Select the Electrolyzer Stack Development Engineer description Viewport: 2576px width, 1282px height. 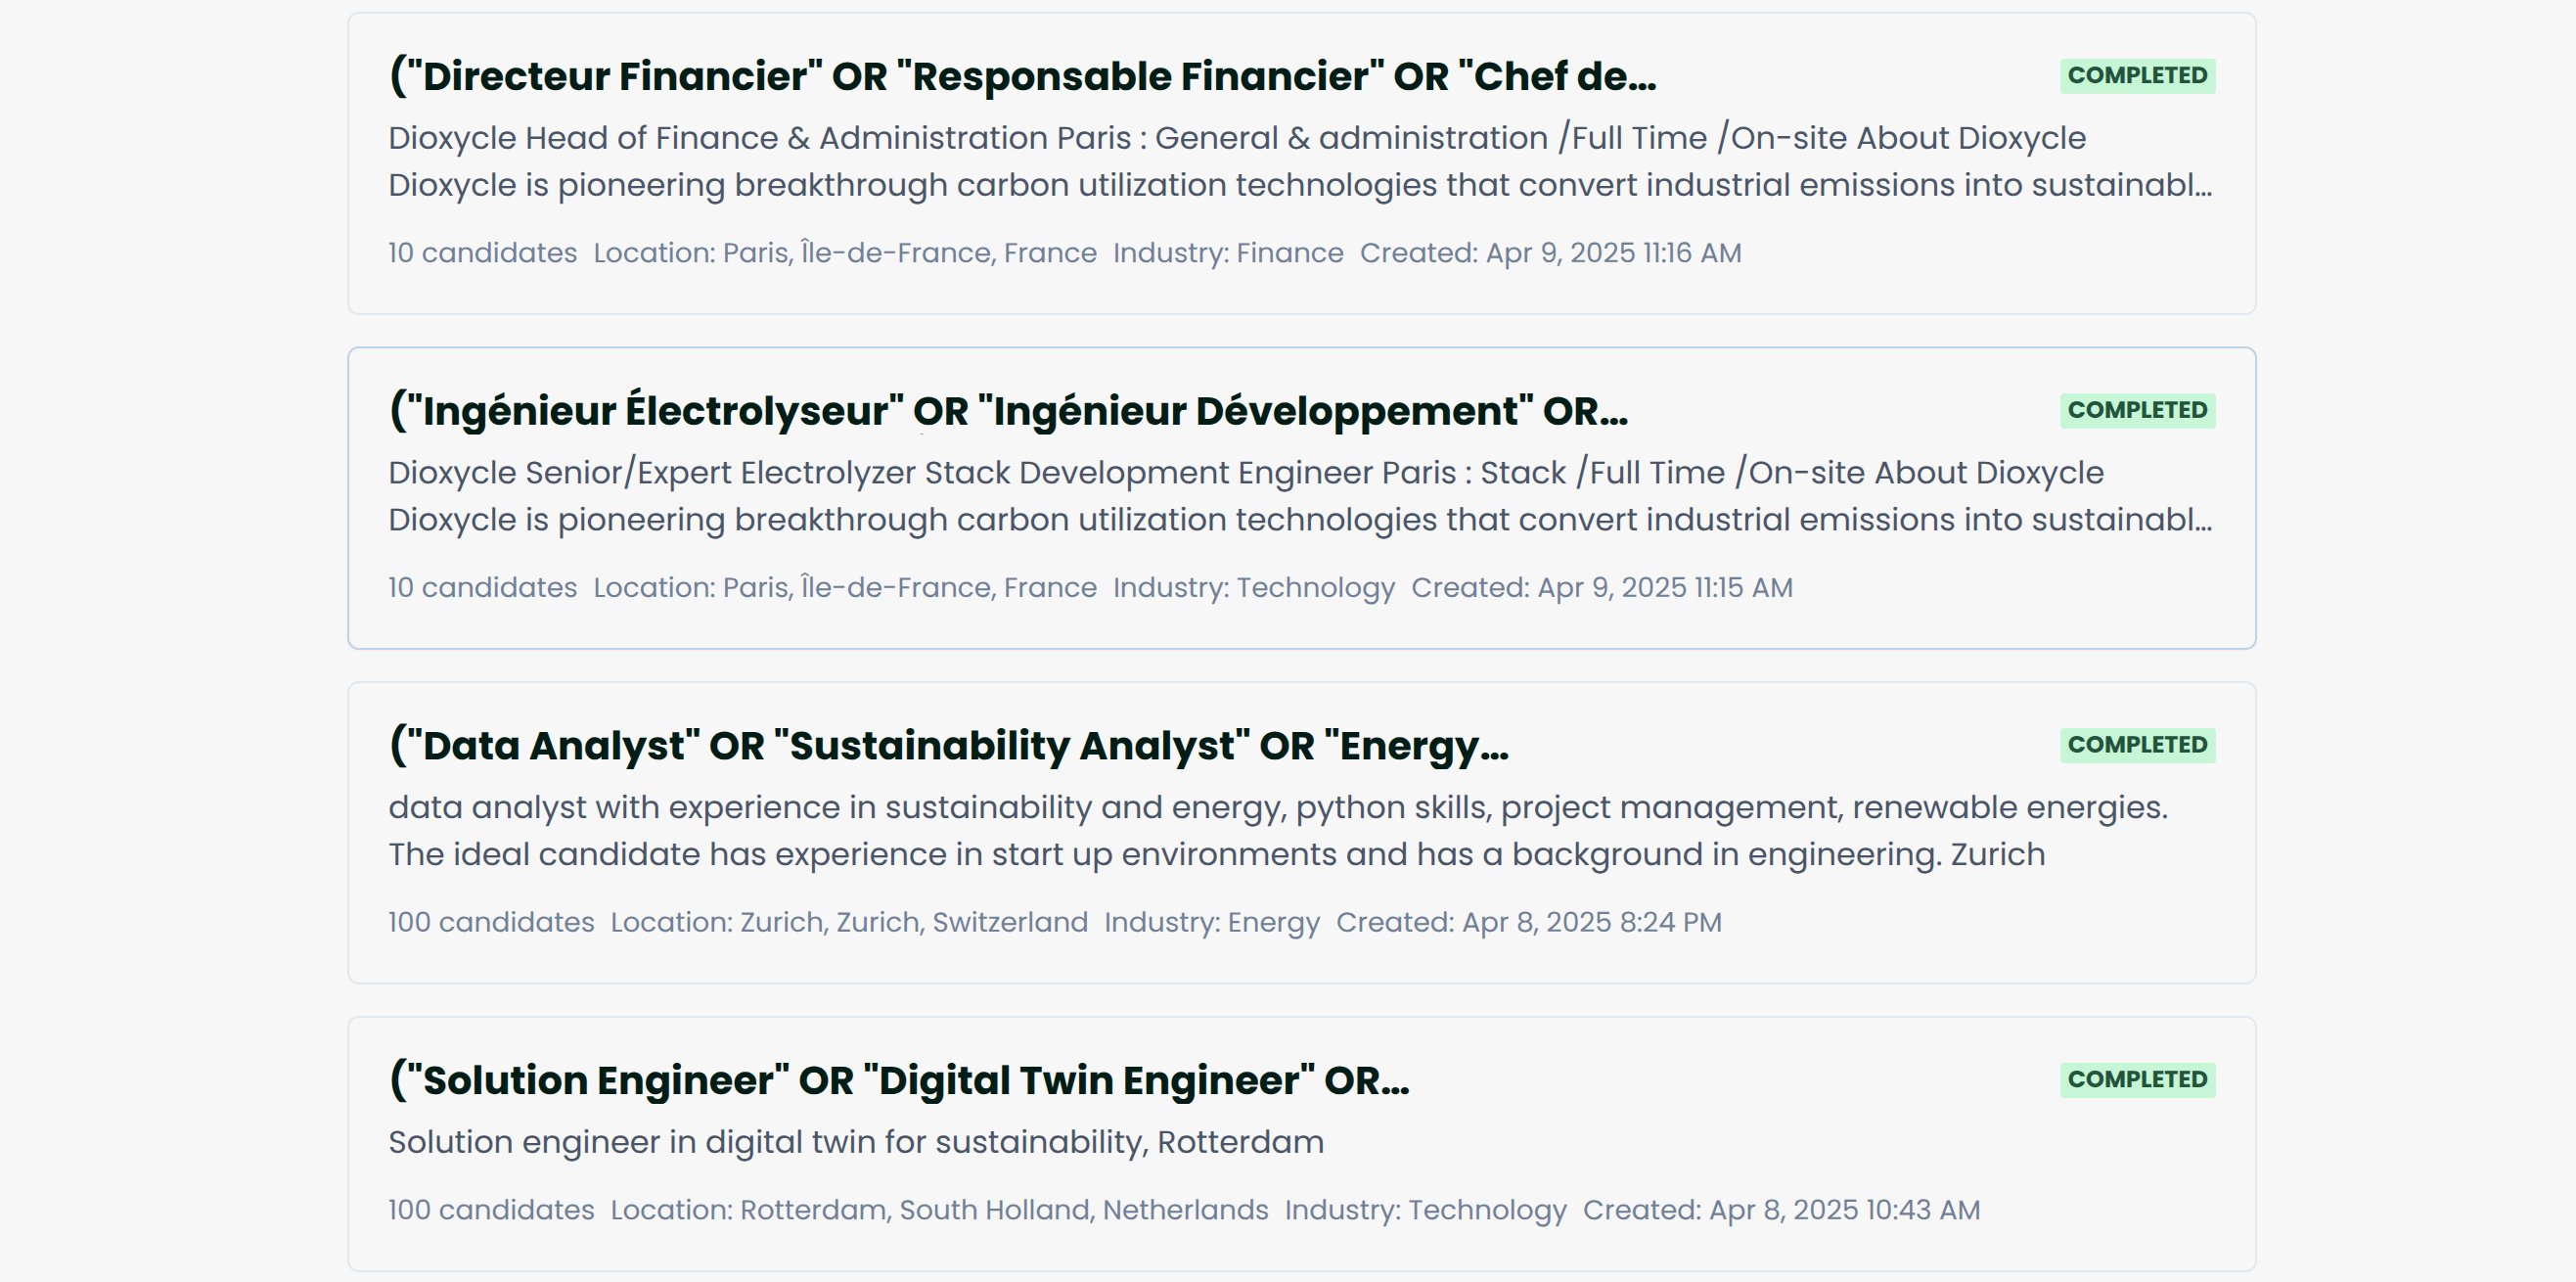coord(1299,497)
